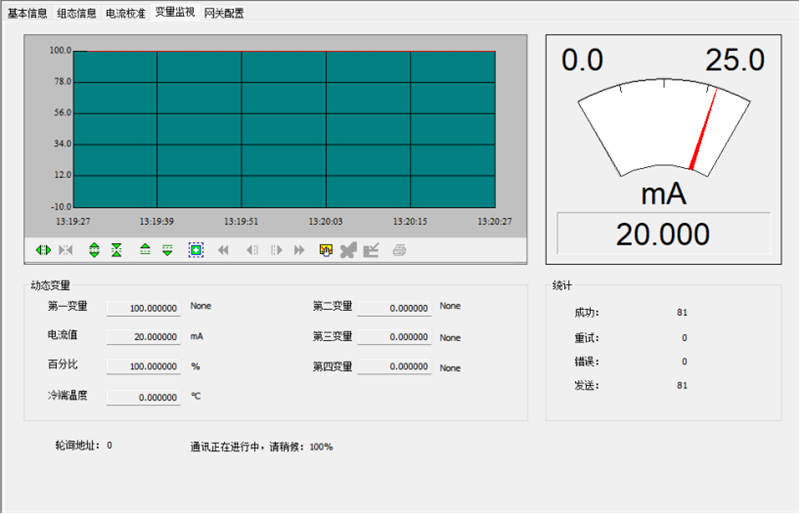Click the 13:19:27 time axis label
The width and height of the screenshot is (800, 514).
(x=73, y=222)
